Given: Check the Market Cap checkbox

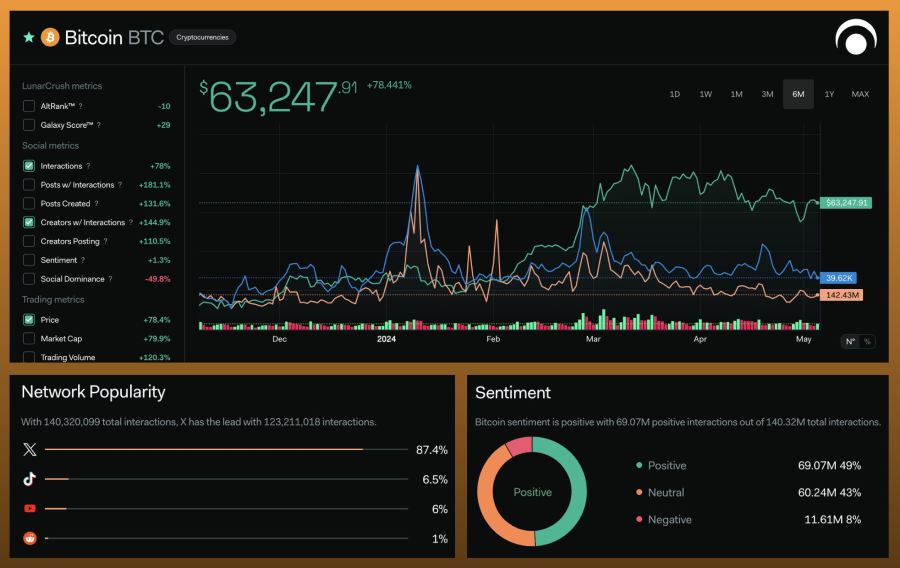Looking at the screenshot, I should (x=29, y=339).
